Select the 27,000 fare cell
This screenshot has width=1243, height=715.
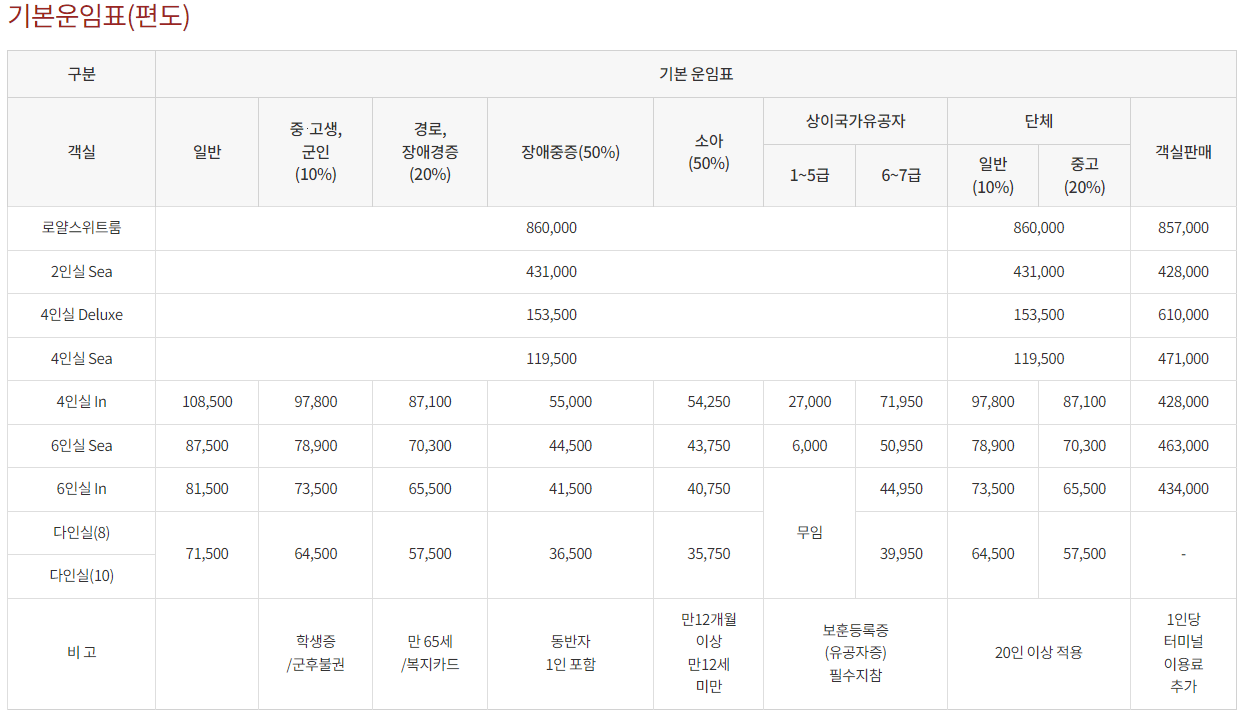click(809, 402)
